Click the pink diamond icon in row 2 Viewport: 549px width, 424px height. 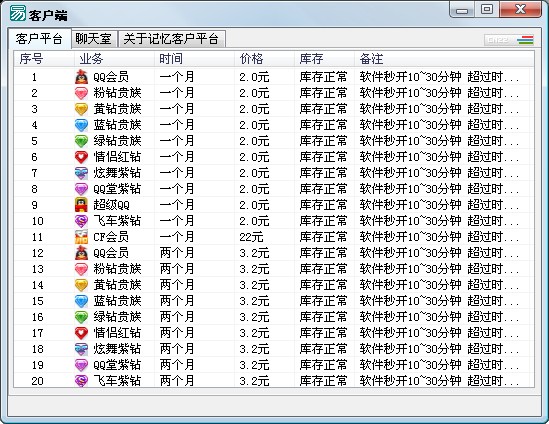(x=81, y=93)
